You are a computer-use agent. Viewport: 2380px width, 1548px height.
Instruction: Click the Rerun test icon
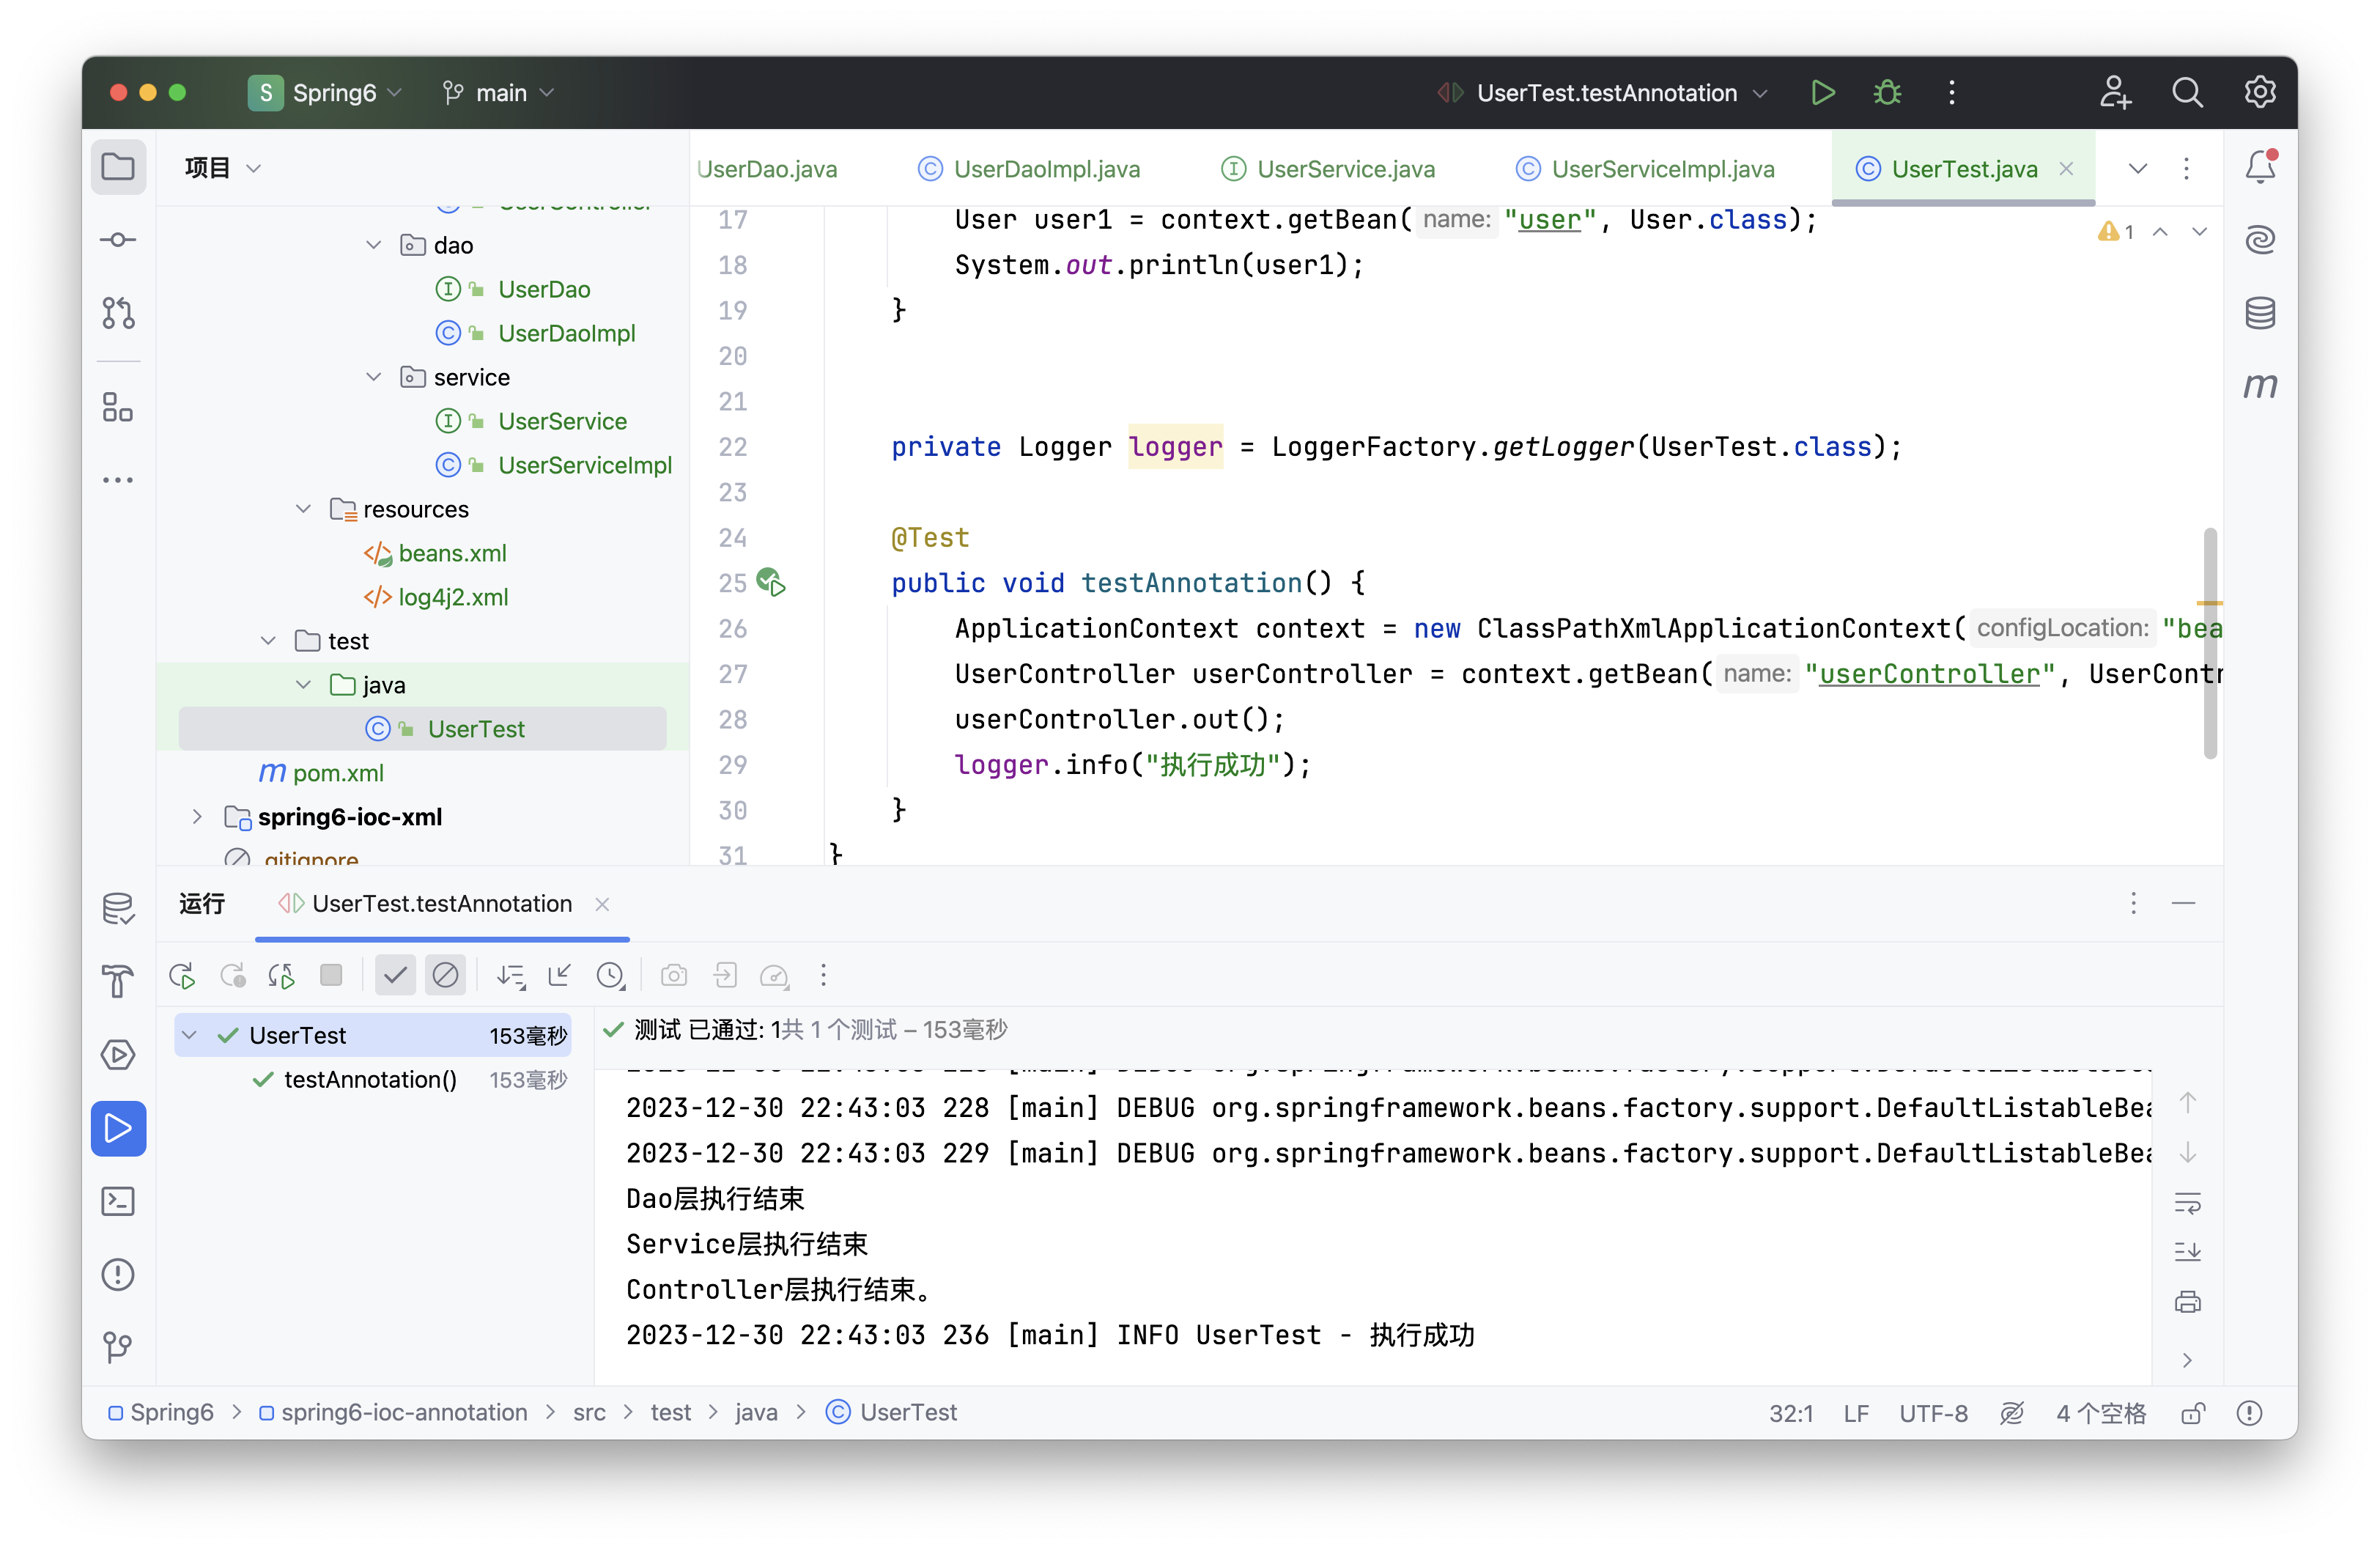183,975
